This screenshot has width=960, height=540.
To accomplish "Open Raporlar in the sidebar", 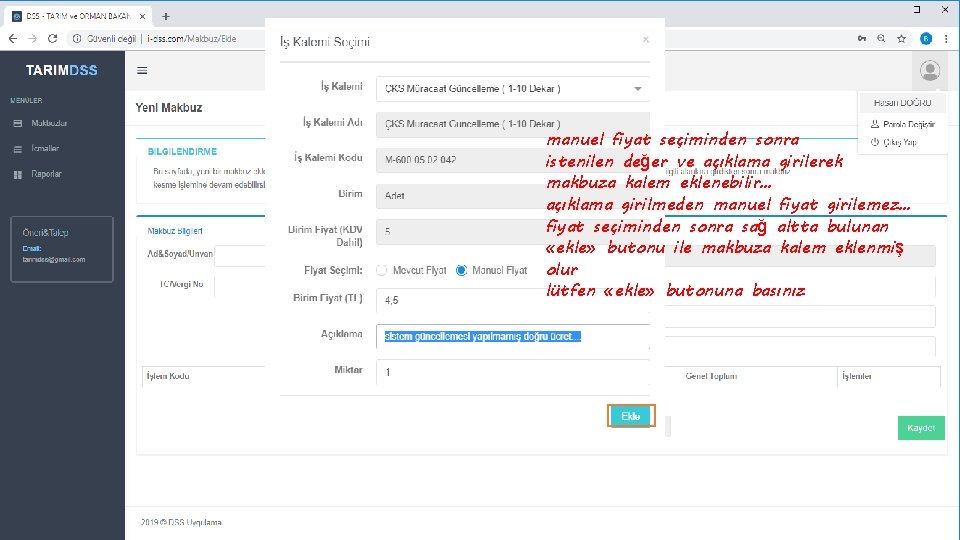I will coord(47,174).
